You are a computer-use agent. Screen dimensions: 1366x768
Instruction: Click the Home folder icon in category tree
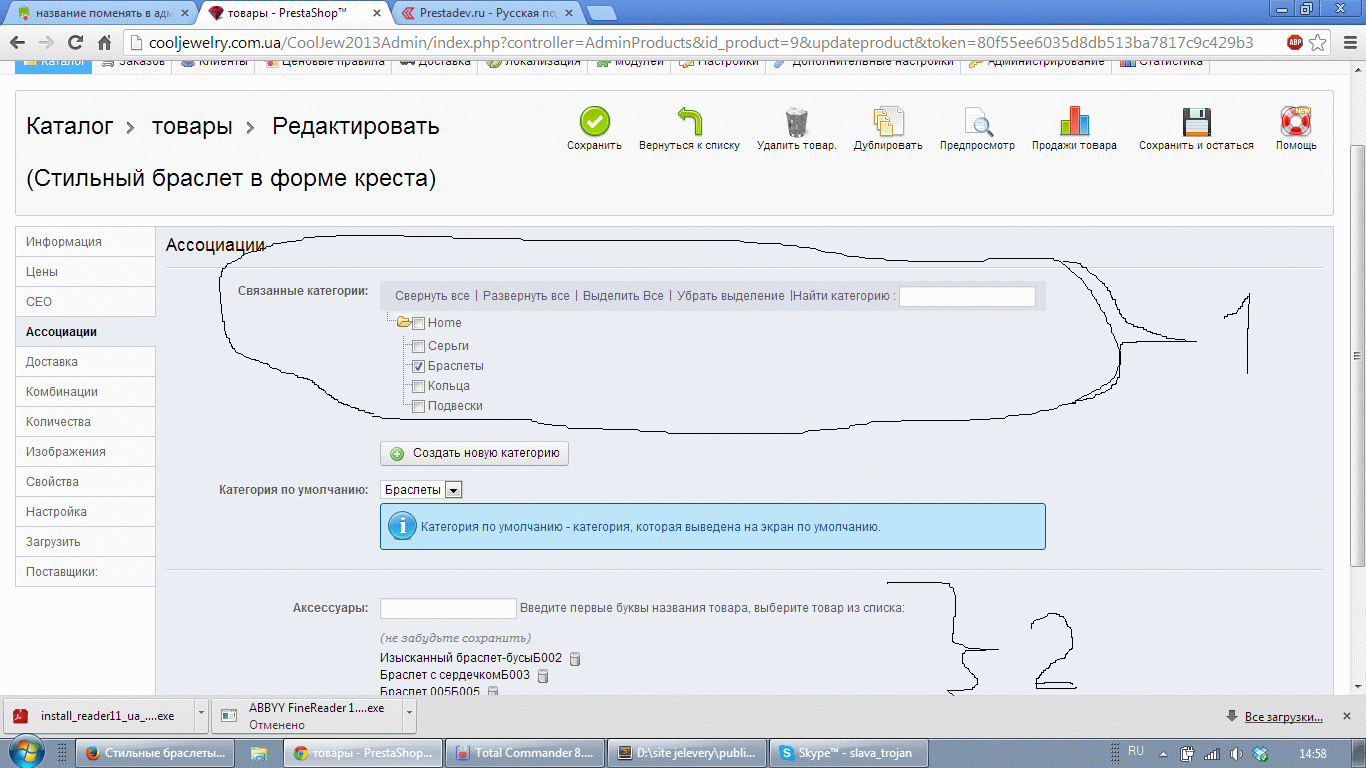[404, 323]
